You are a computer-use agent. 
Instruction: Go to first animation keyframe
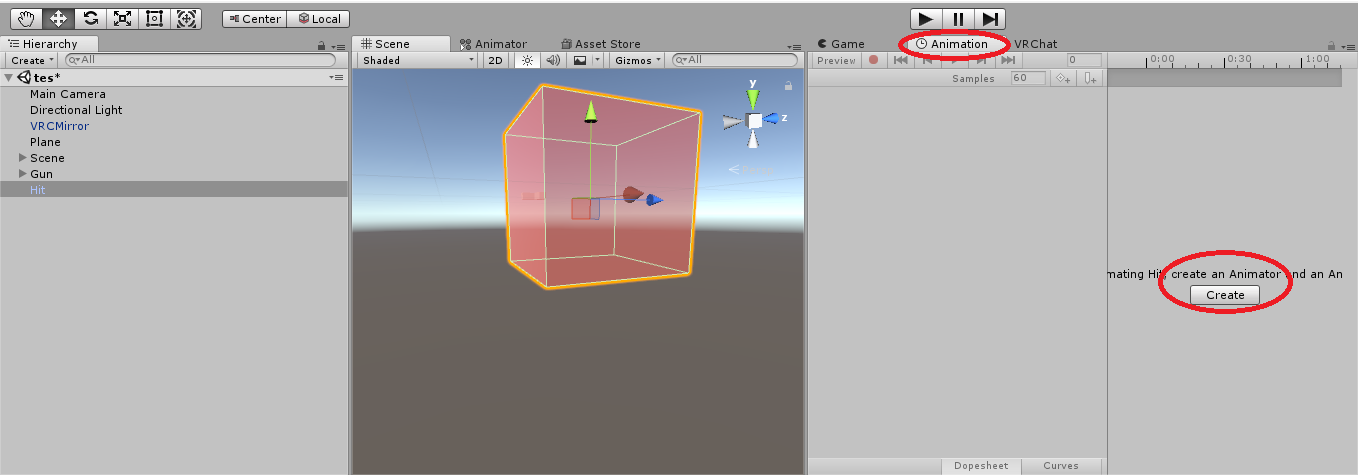click(x=901, y=60)
